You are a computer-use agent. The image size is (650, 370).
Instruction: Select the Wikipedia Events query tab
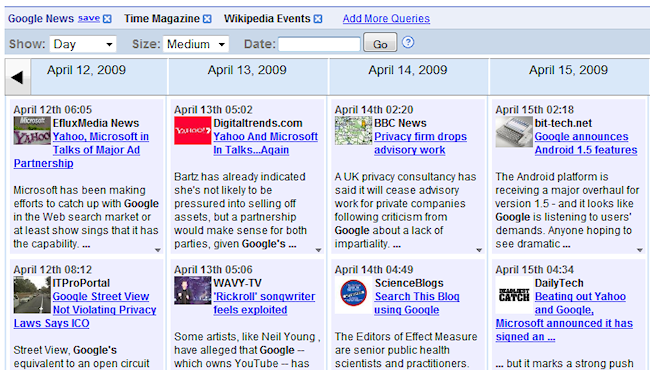click(x=267, y=19)
